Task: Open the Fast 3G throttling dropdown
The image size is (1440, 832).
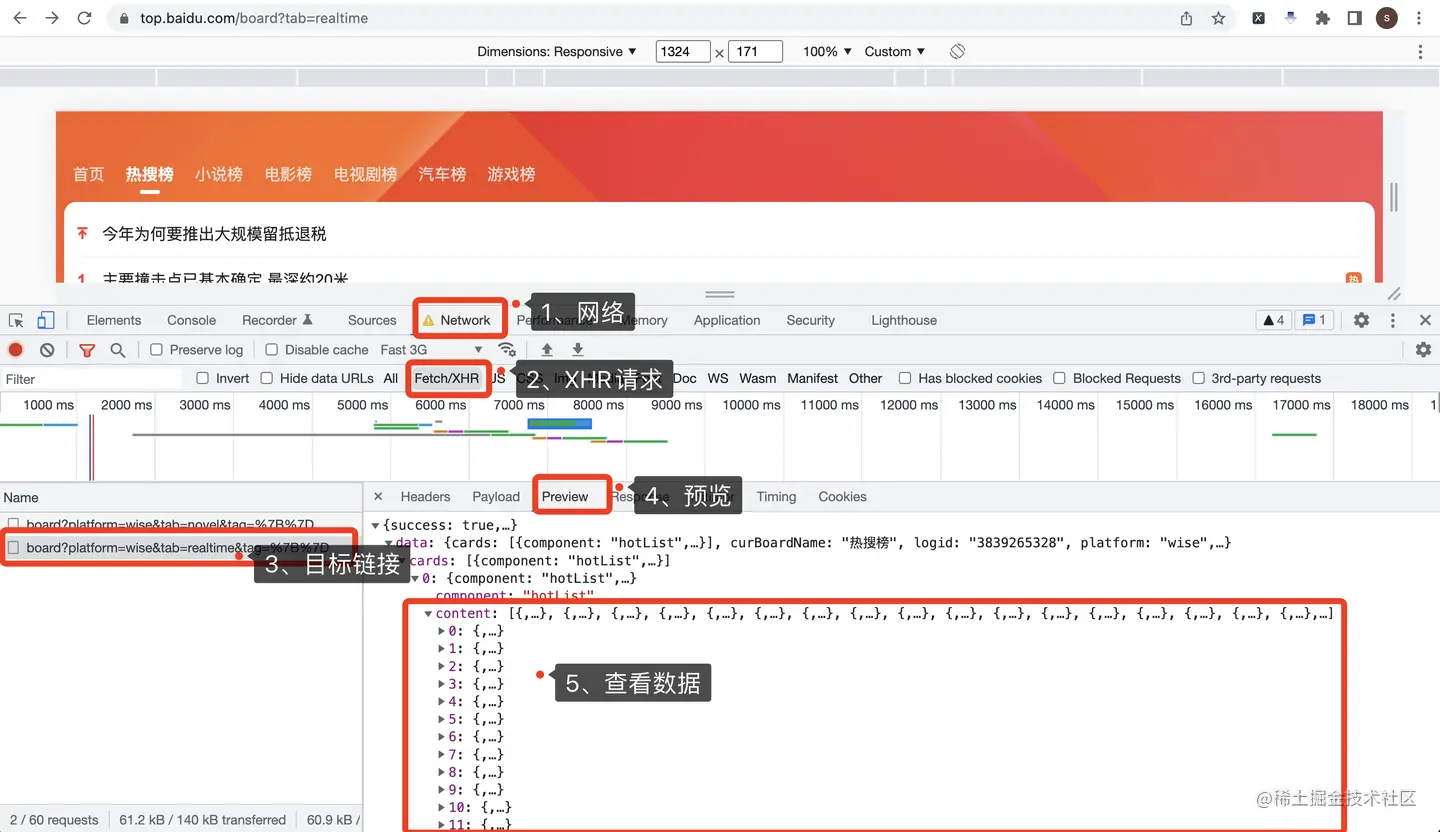Action: [432, 349]
